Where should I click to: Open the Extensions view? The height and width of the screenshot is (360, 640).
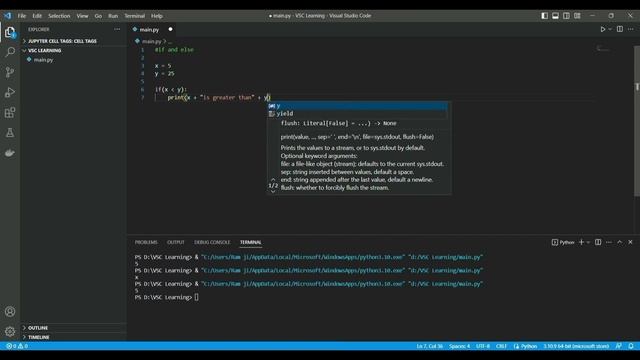tap(10, 112)
